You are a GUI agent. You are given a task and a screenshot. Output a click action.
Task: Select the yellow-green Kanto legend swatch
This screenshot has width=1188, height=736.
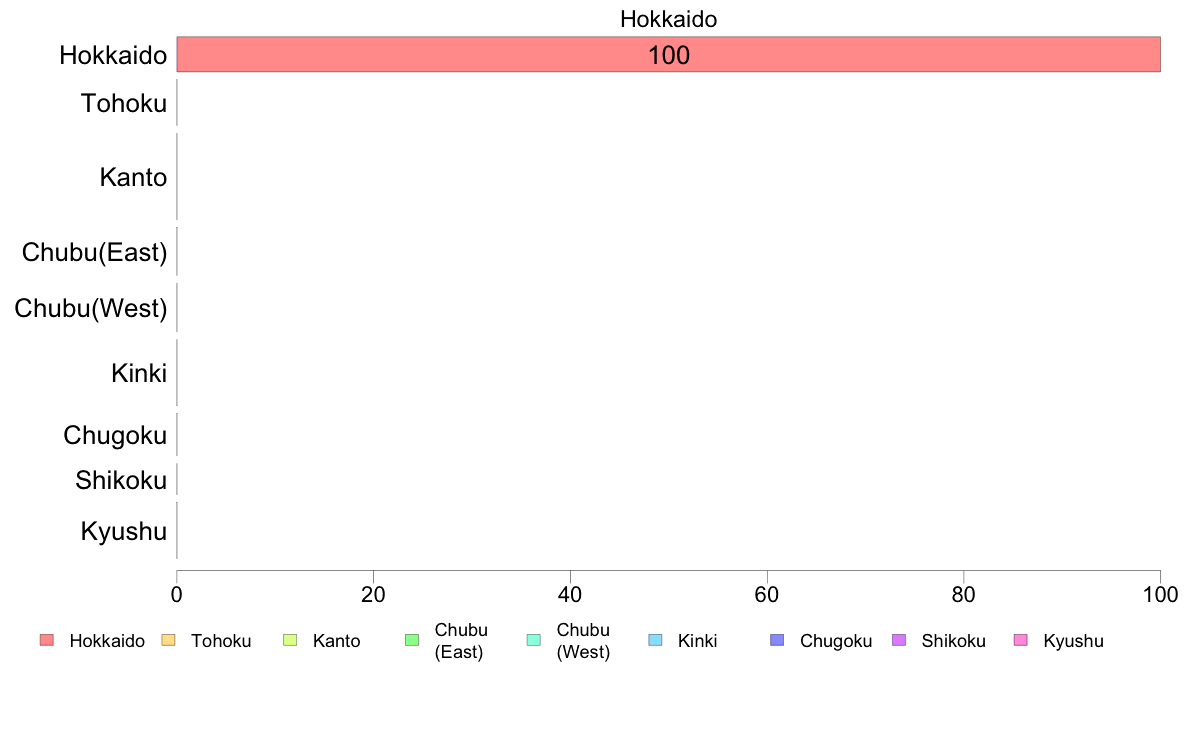(x=290, y=640)
